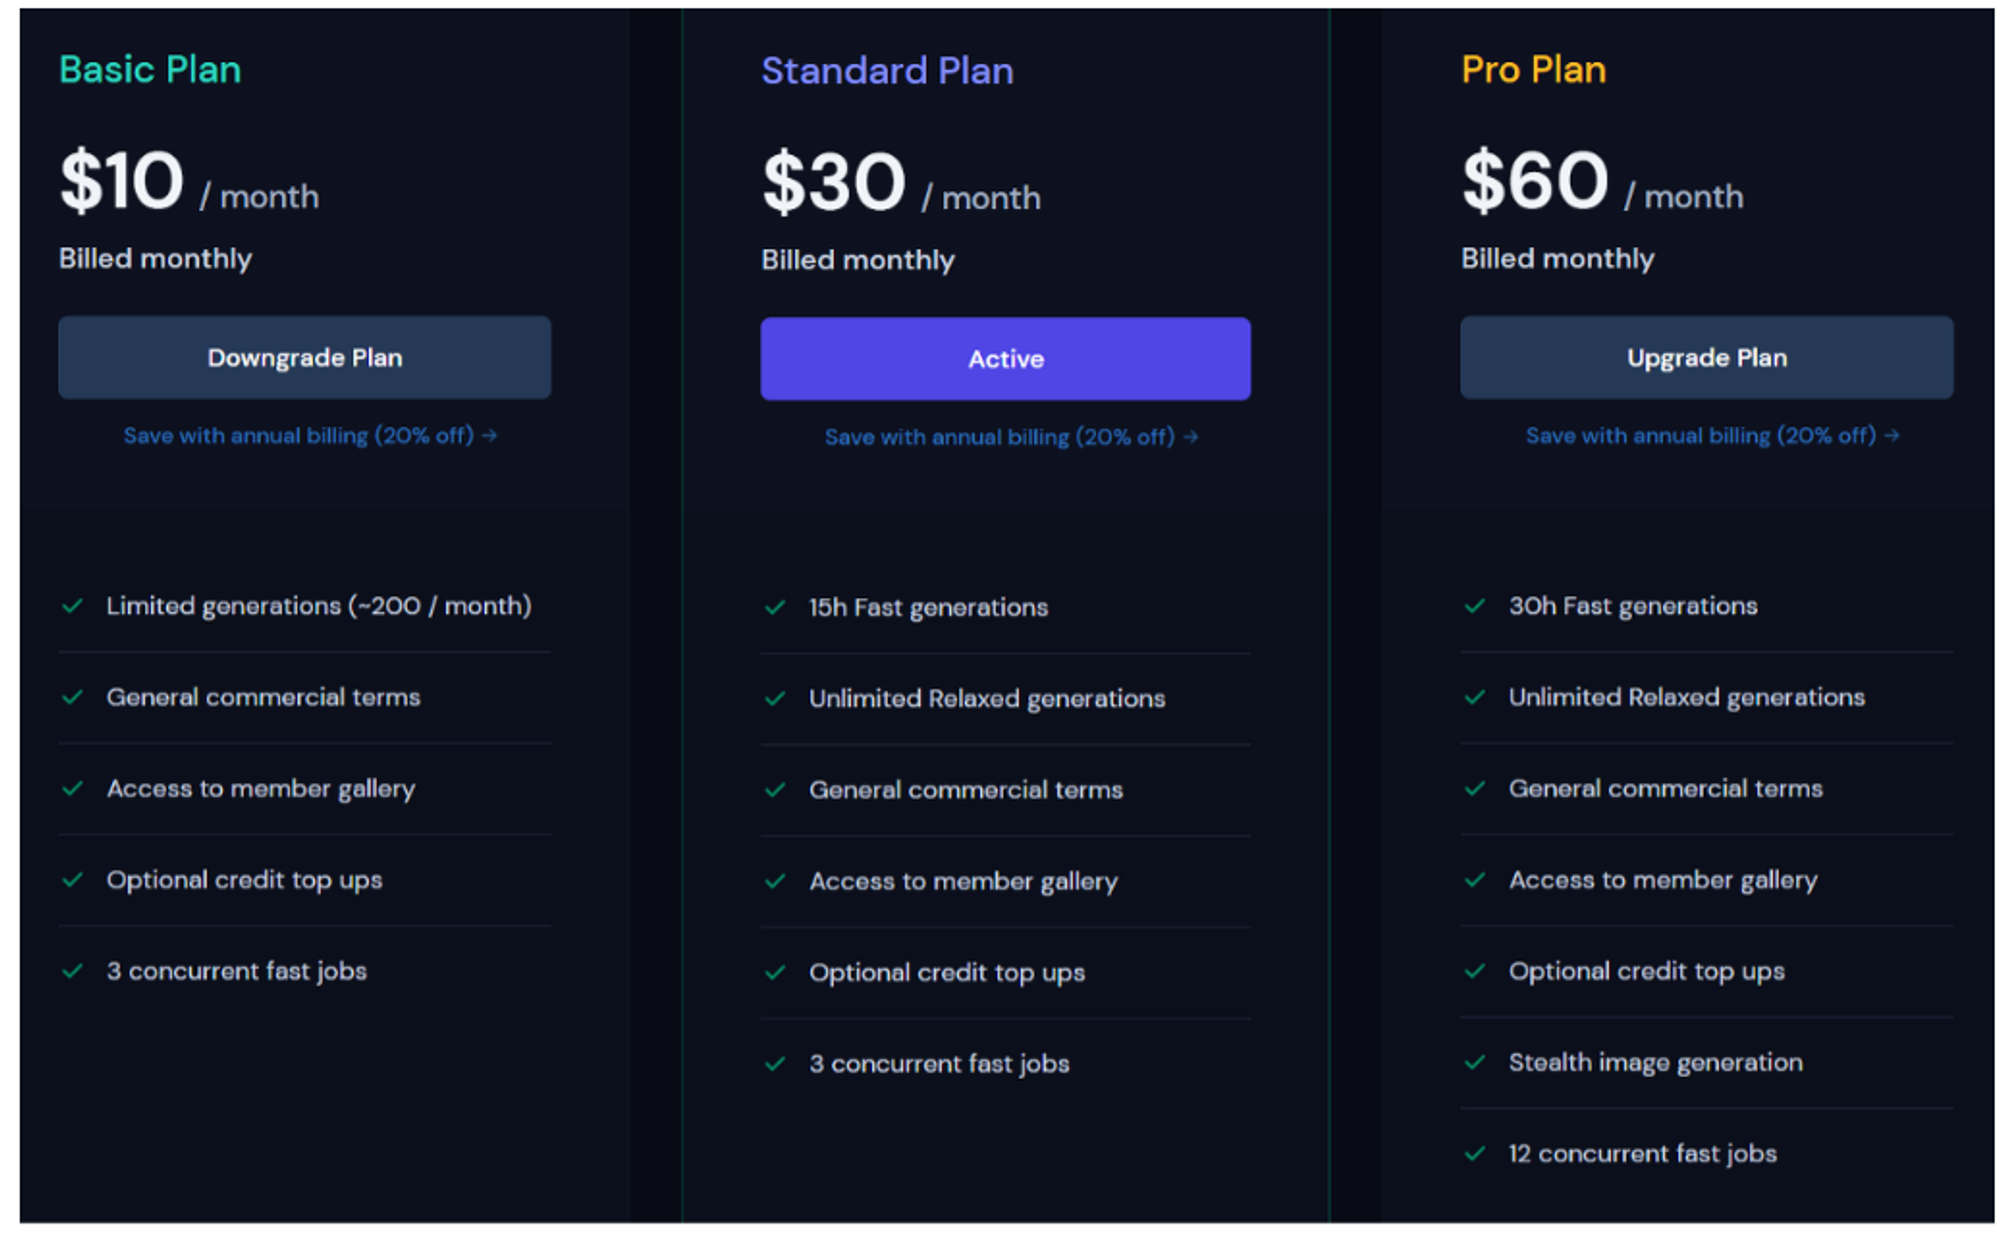Click checkmark beside Standard Plan Unlimited Relaxed generations
Image resolution: width=2000 pixels, height=1234 pixels.
tap(775, 697)
